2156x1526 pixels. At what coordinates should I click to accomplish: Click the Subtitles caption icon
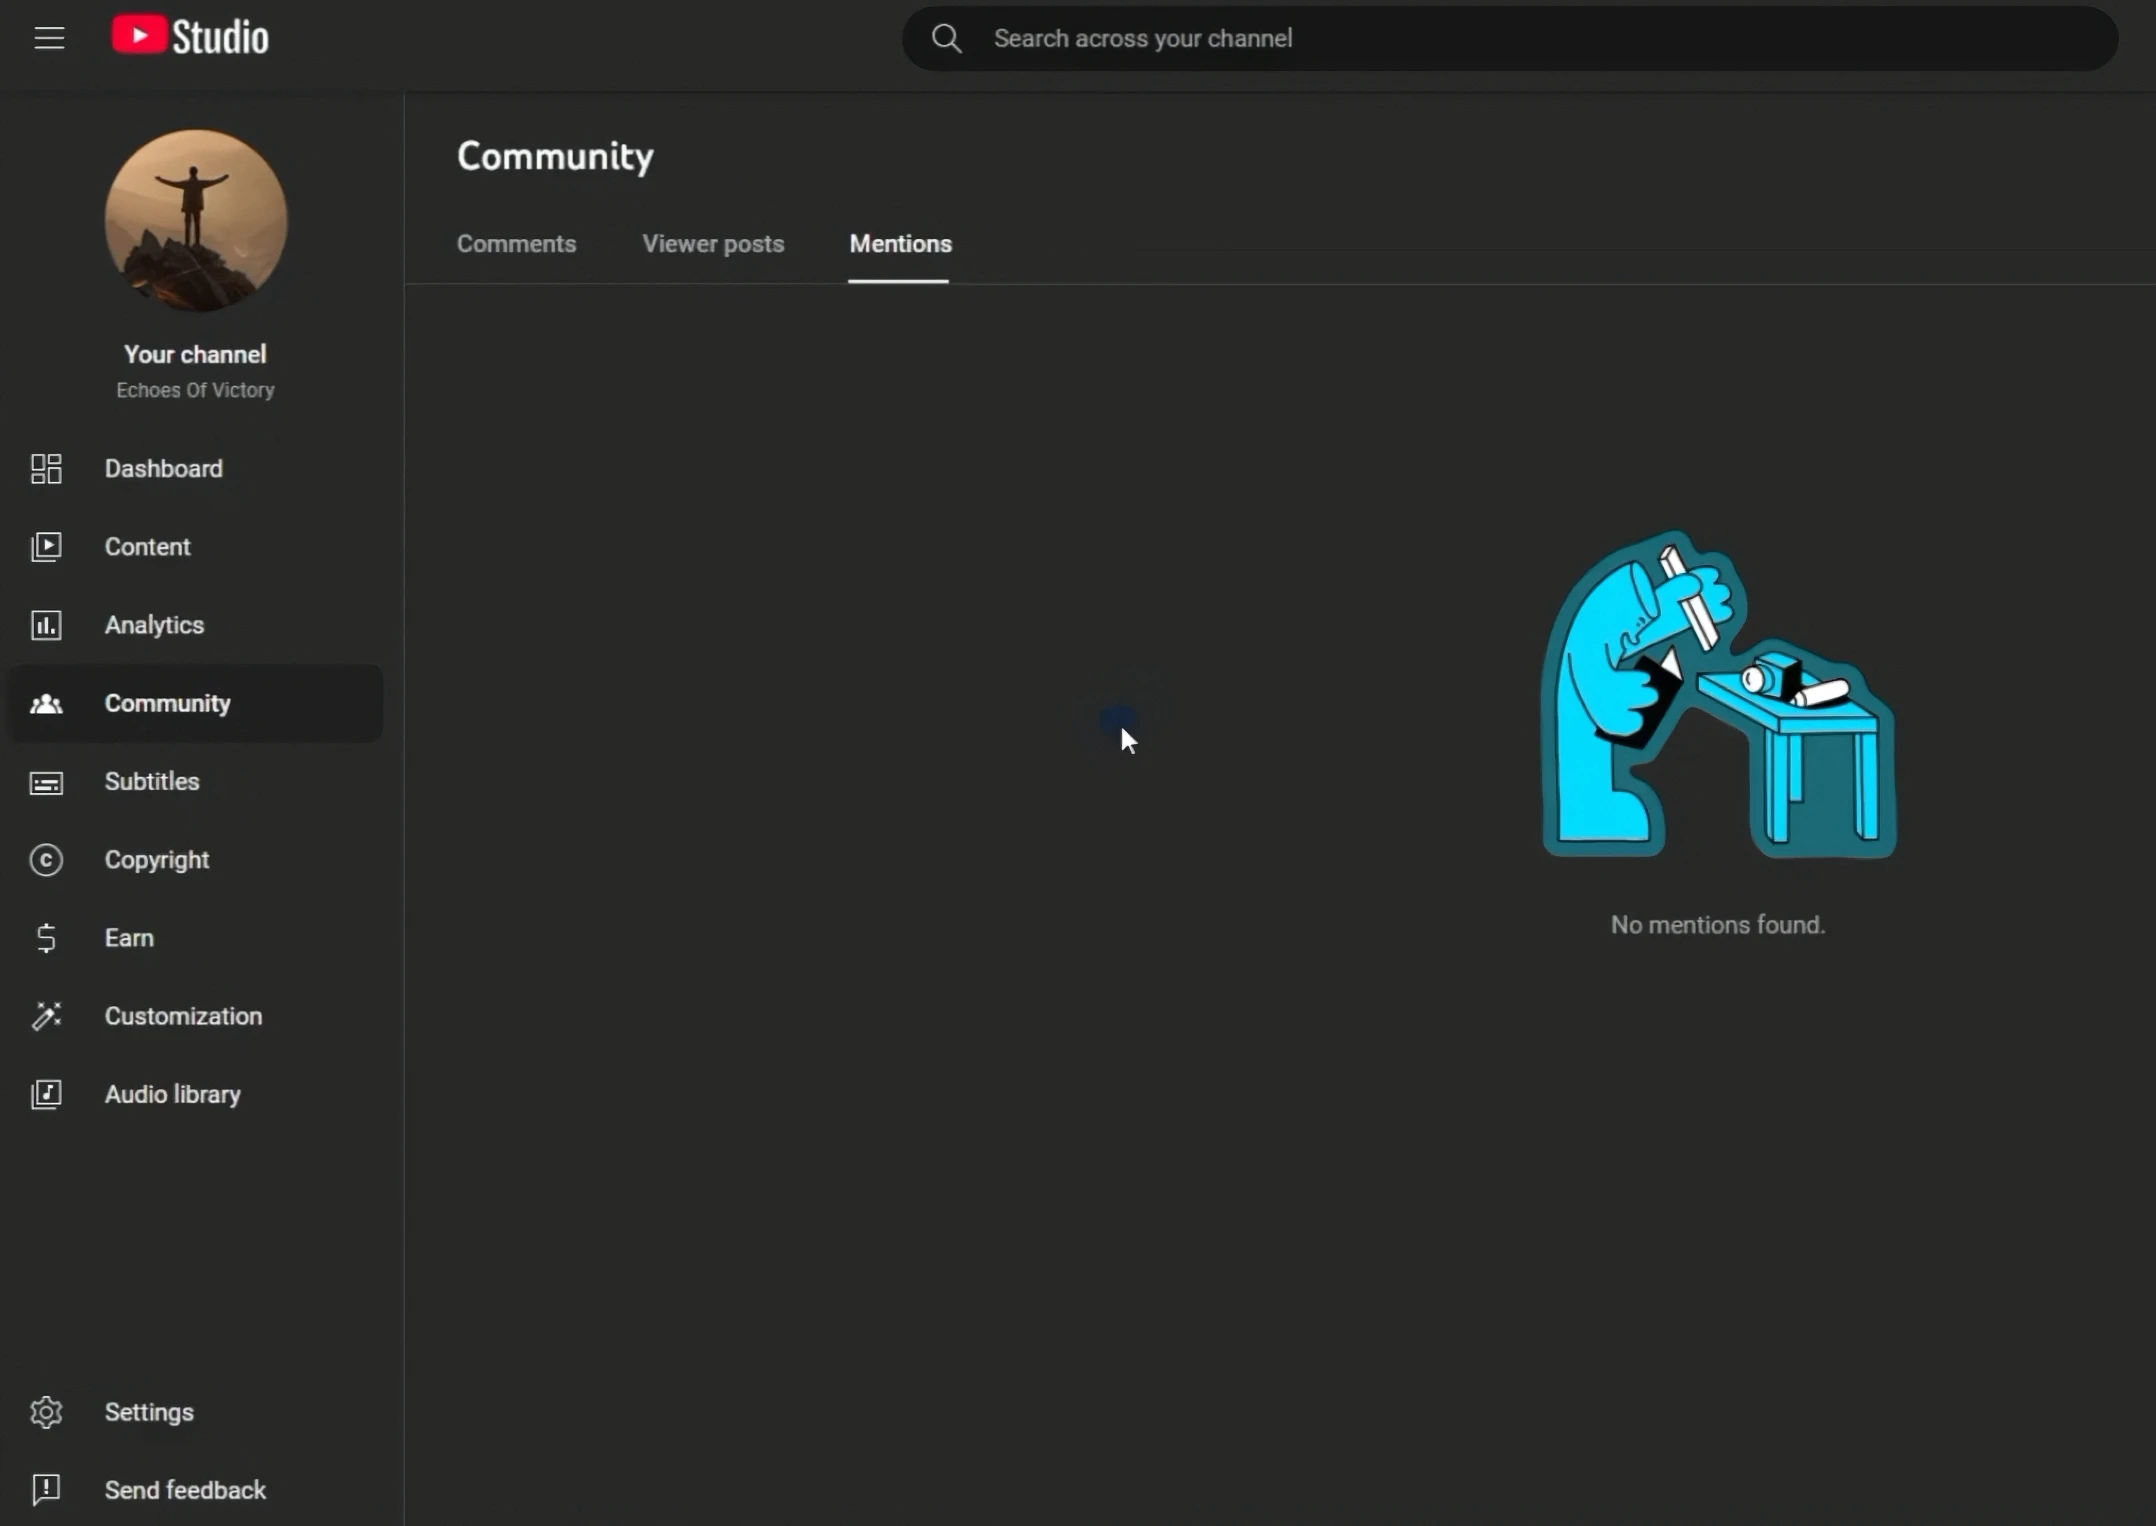[x=46, y=782]
